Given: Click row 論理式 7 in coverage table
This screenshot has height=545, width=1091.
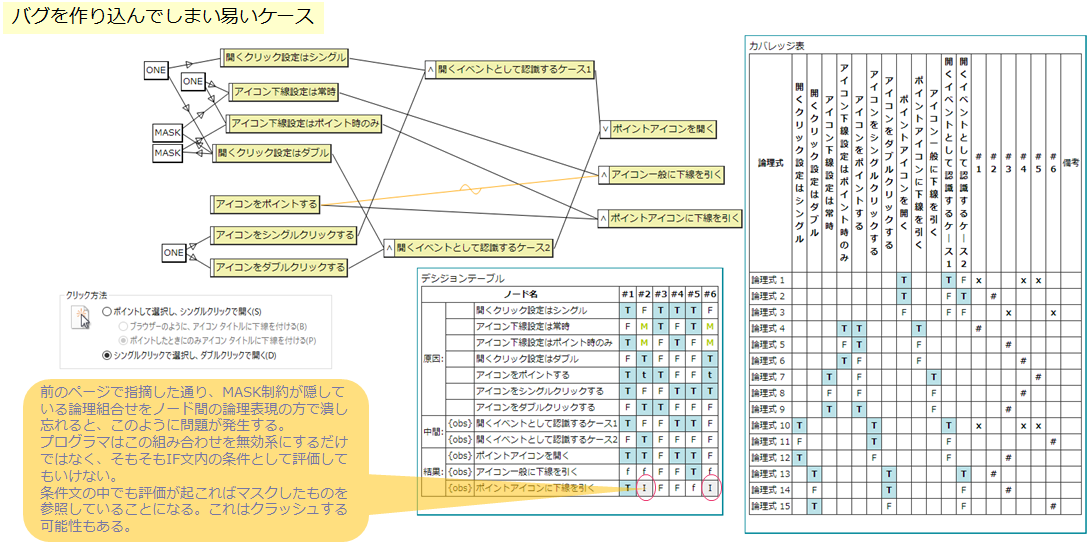Looking at the screenshot, I should 917,376.
